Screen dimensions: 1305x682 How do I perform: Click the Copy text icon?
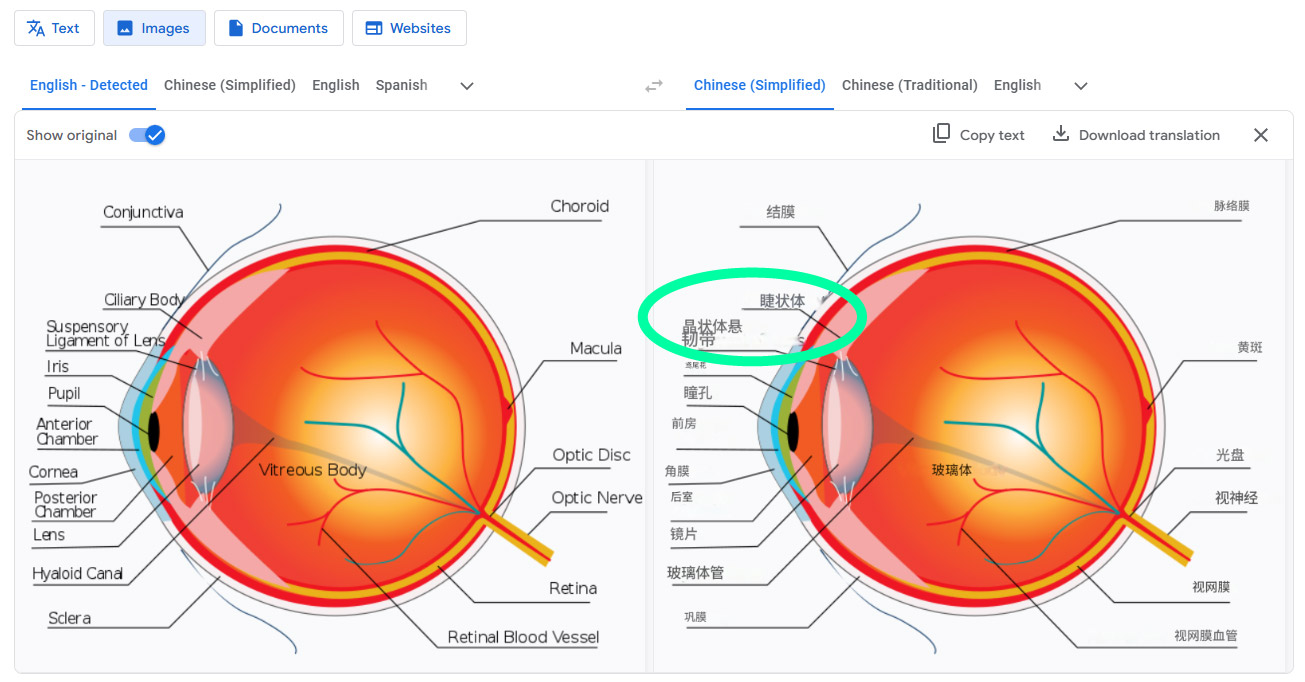(941, 133)
